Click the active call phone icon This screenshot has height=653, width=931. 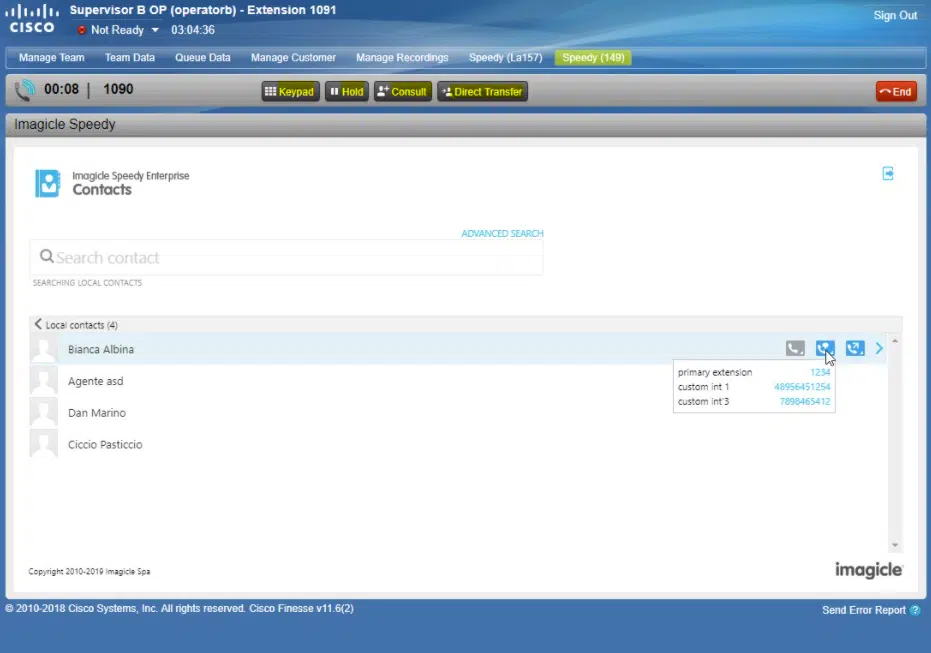coord(25,91)
